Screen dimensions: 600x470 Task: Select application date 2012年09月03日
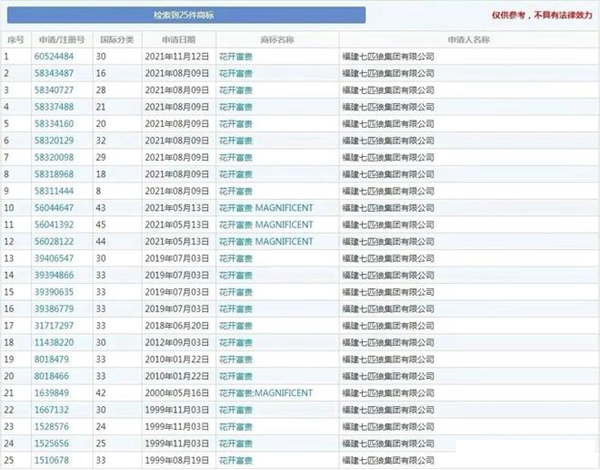coord(177,343)
